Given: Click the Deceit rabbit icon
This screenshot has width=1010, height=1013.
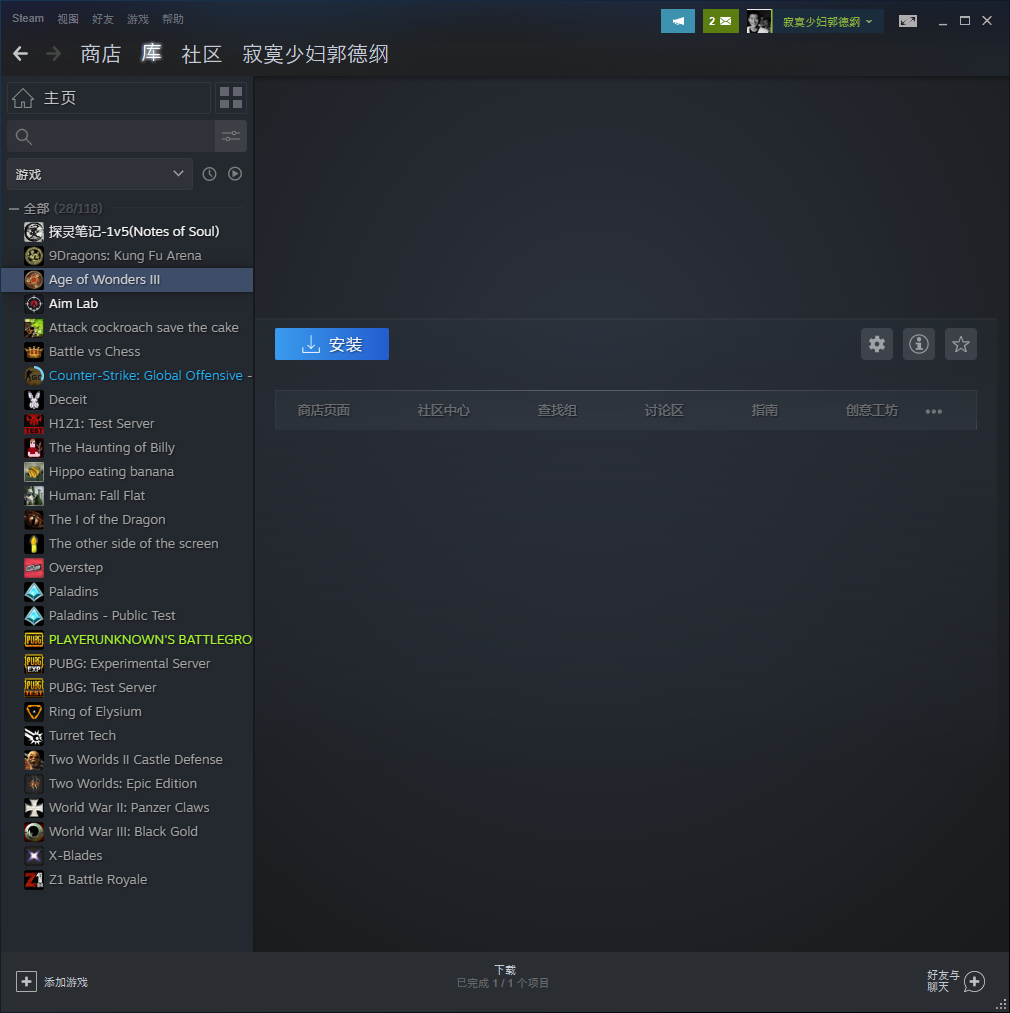Looking at the screenshot, I should click(34, 400).
